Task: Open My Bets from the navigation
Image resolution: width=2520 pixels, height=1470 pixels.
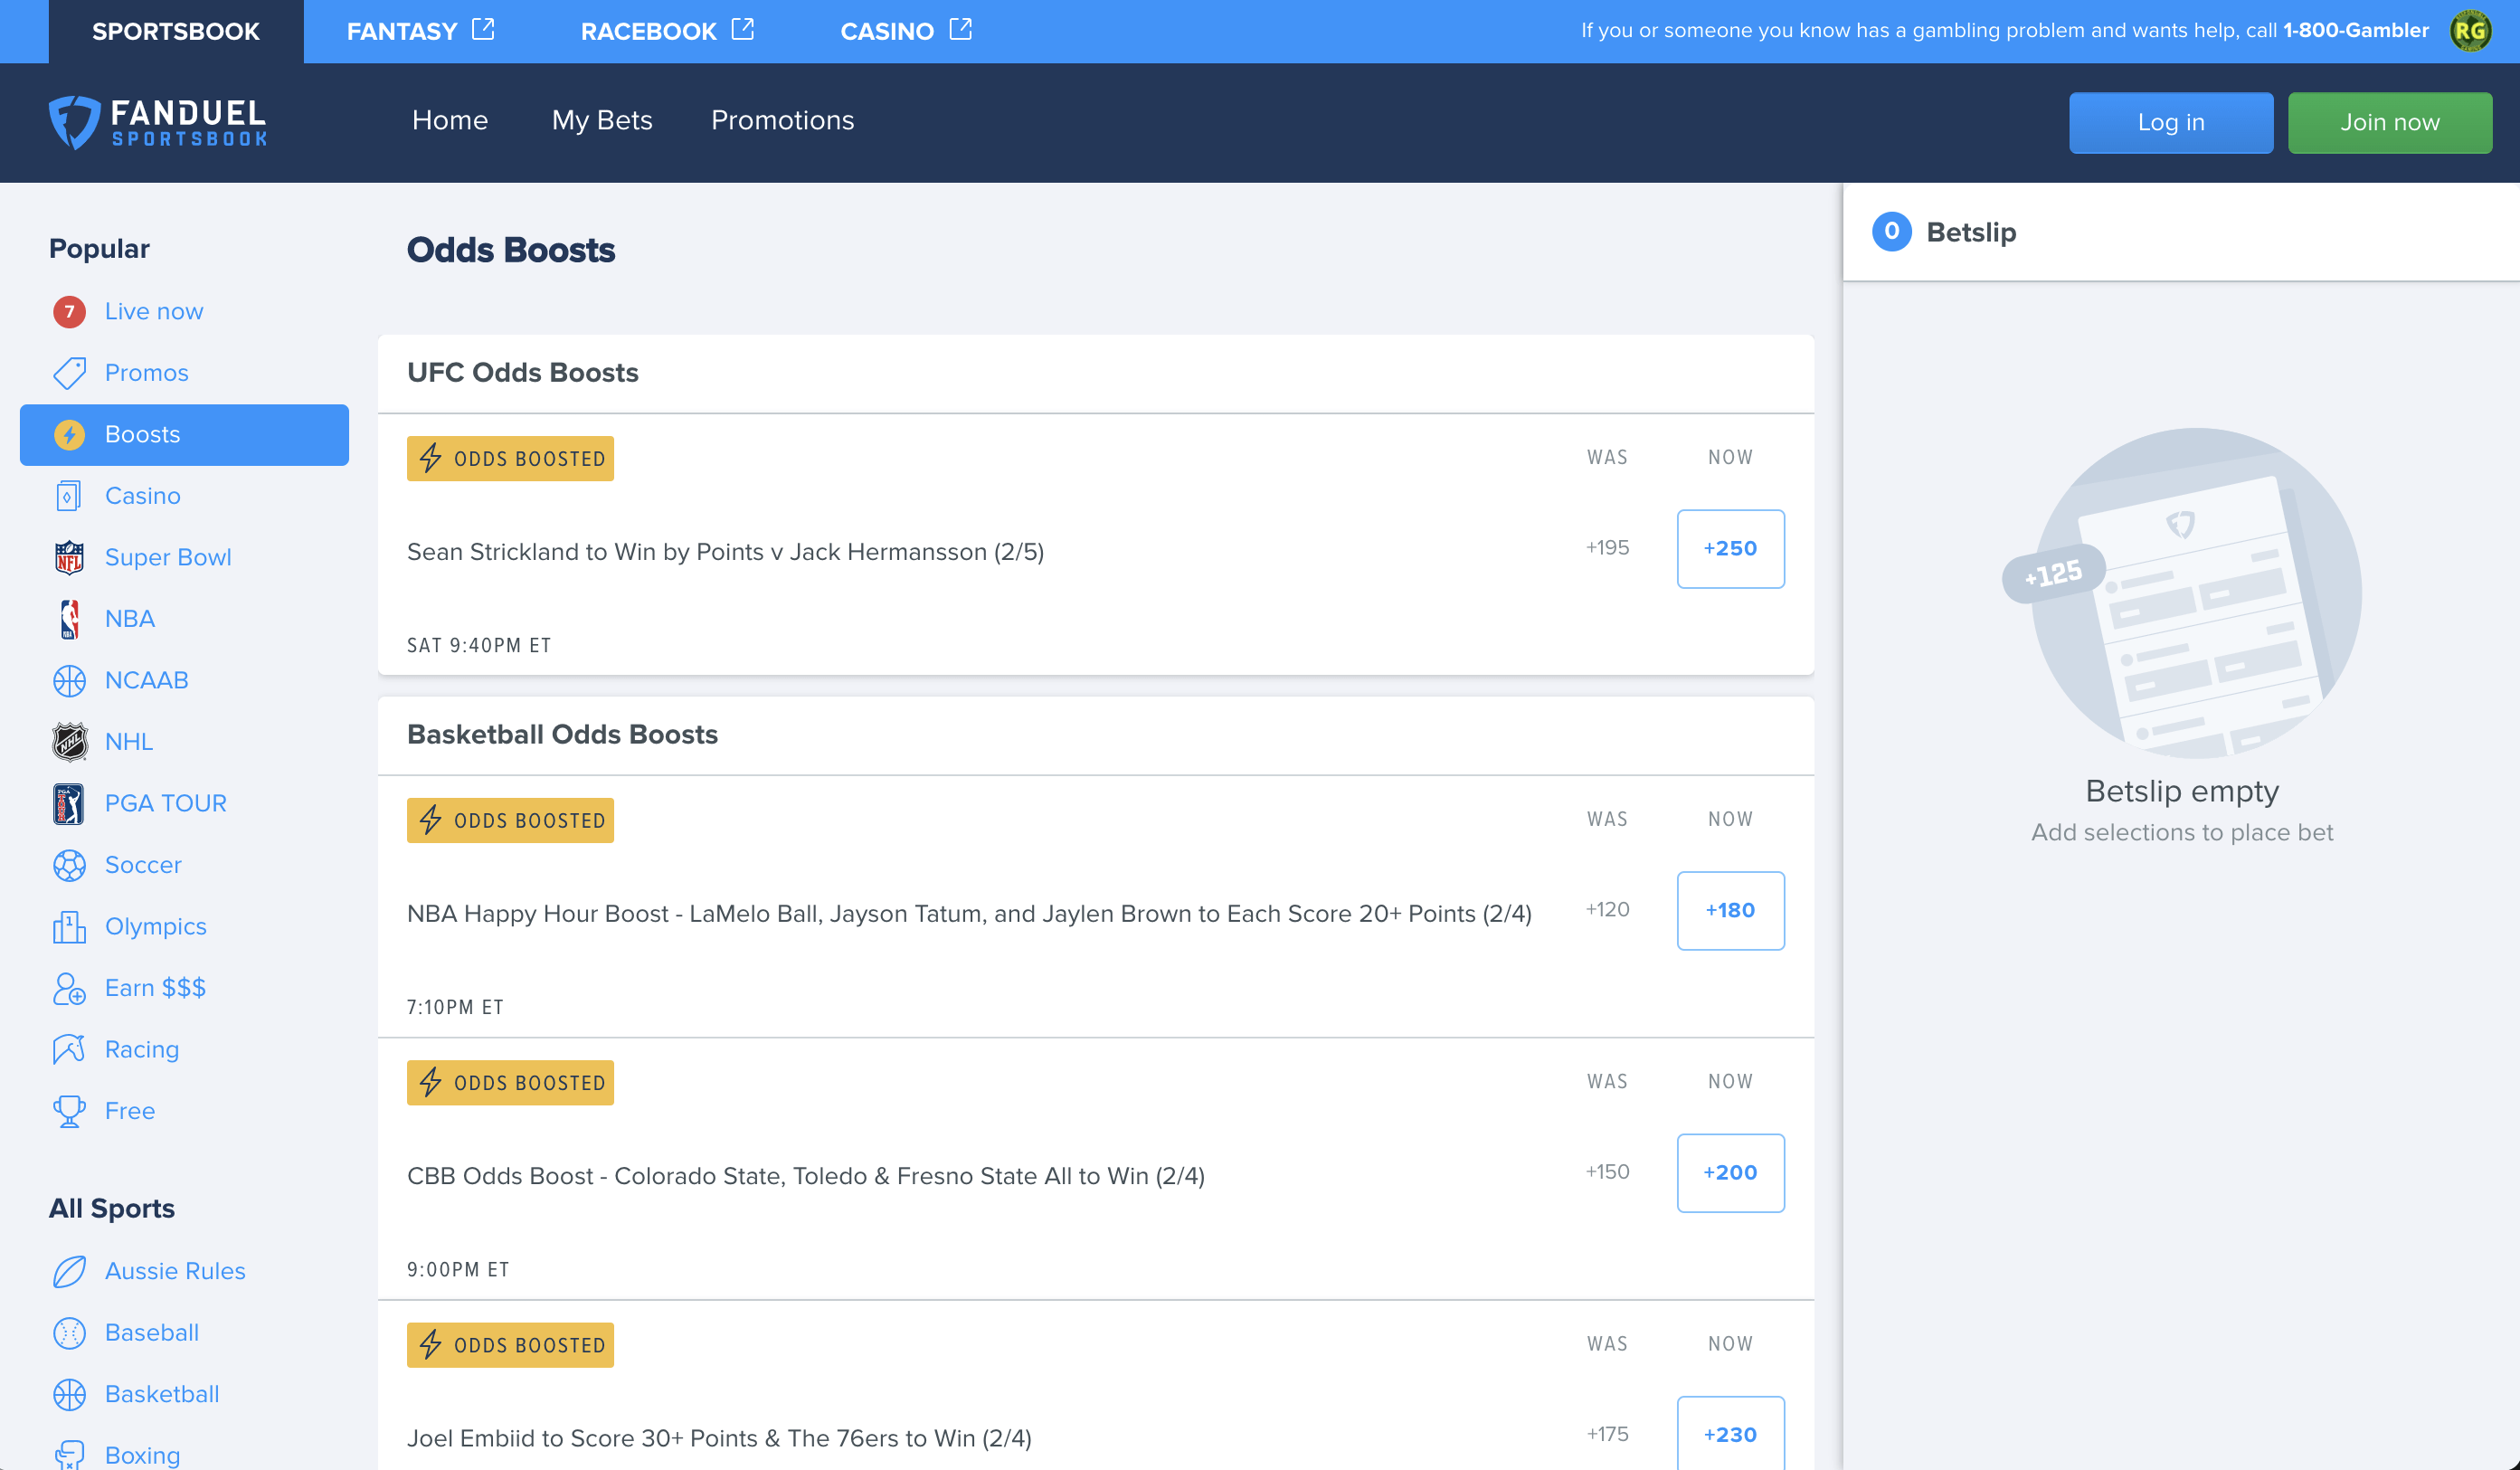Action: click(x=601, y=121)
